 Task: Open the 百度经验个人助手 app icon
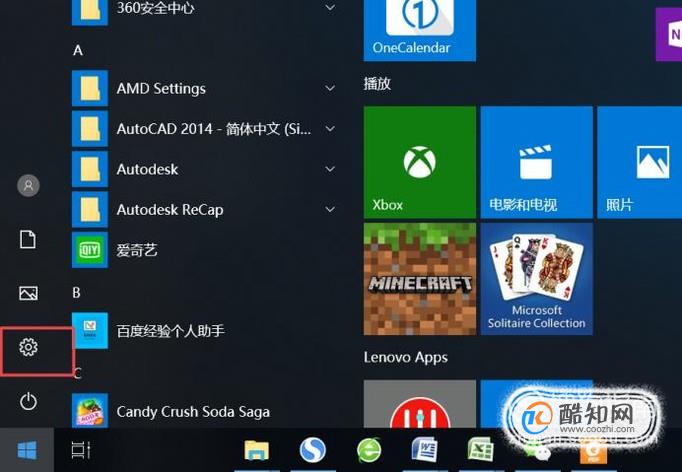(x=90, y=331)
